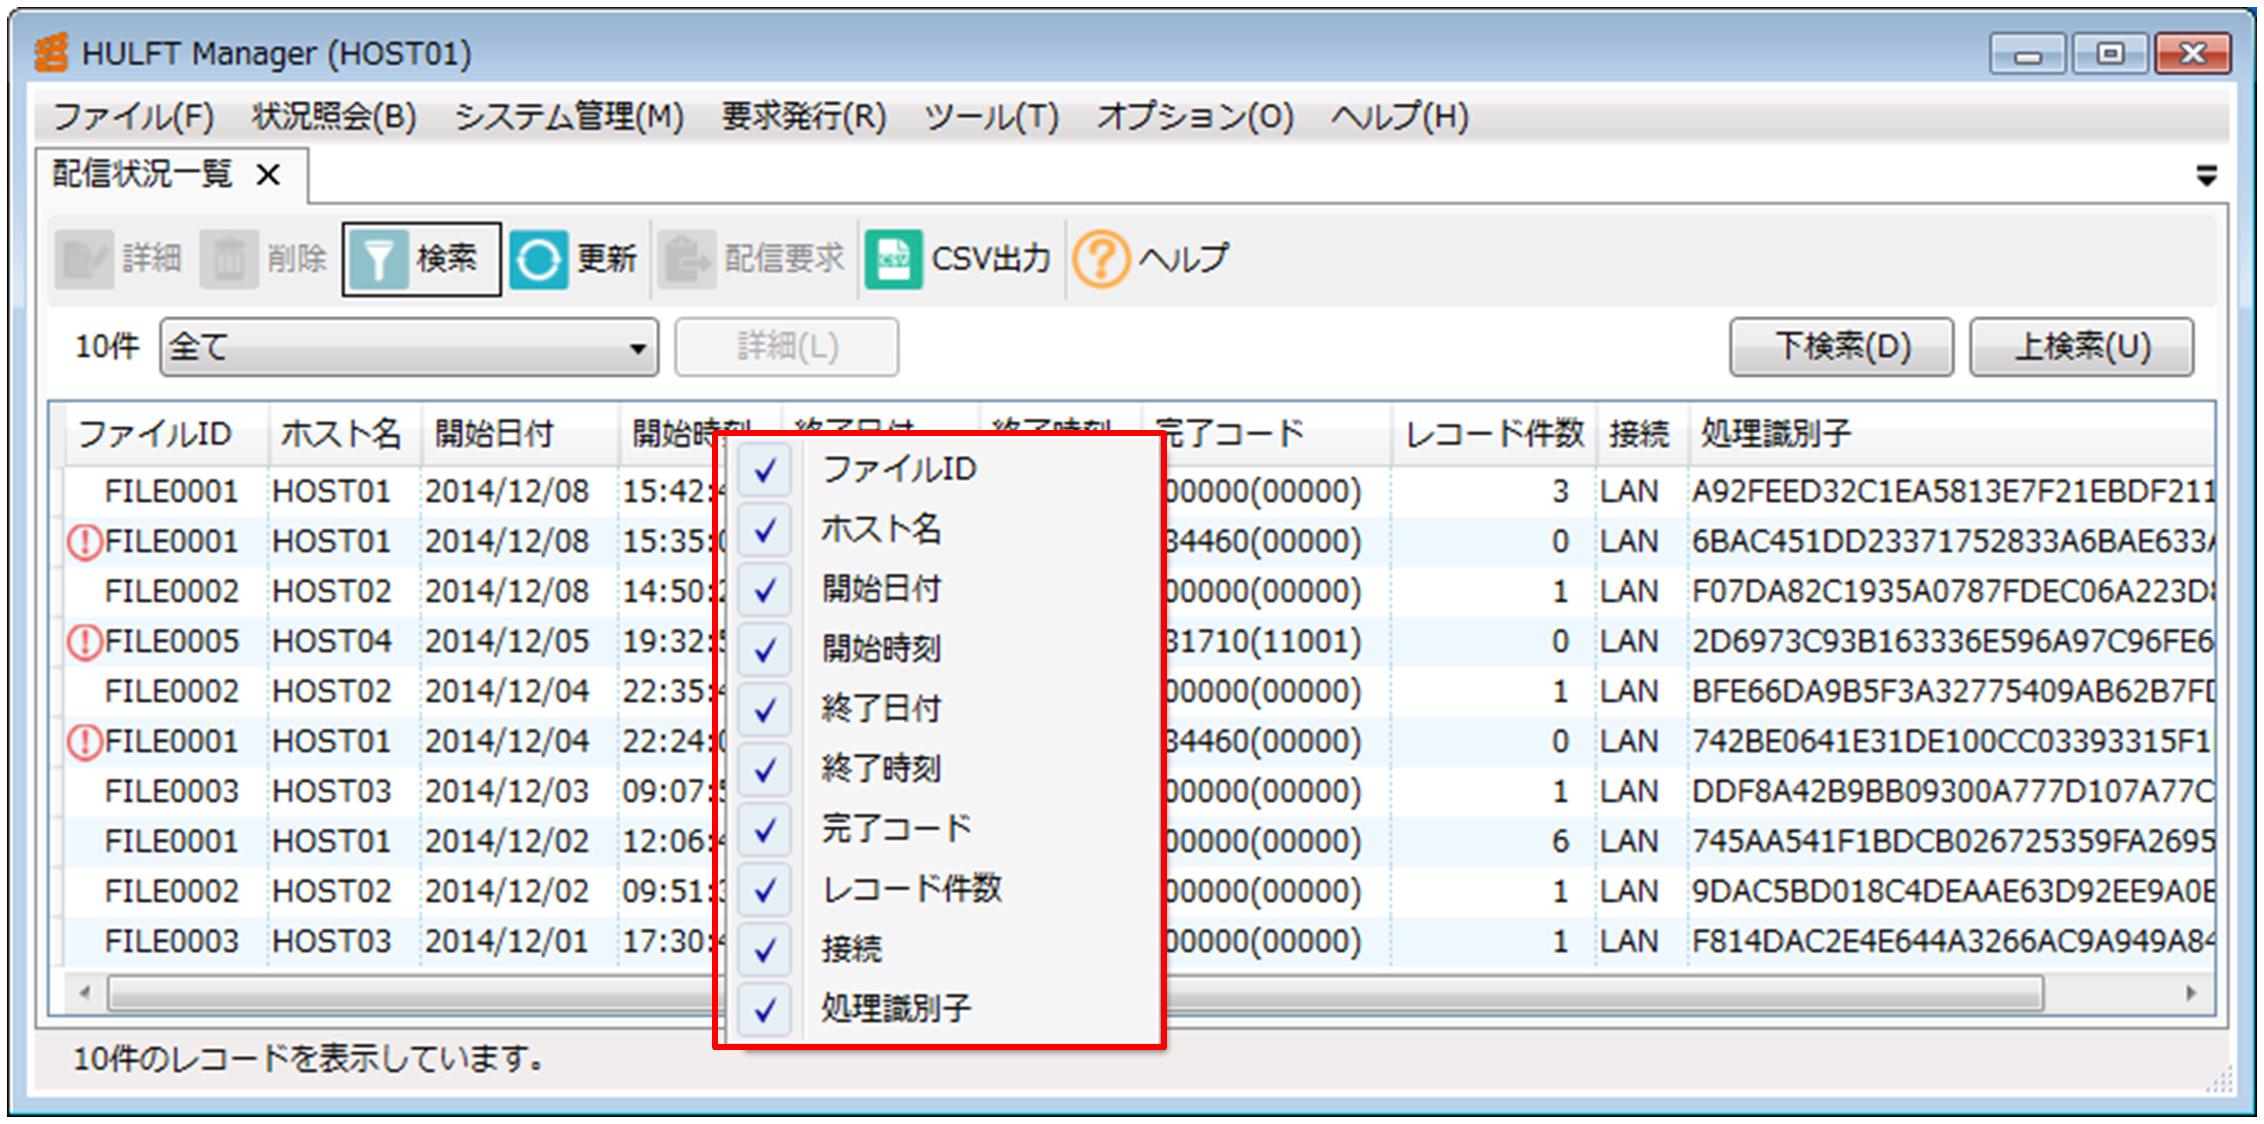
Task: Open the 要求発行(R) menu
Action: [804, 117]
